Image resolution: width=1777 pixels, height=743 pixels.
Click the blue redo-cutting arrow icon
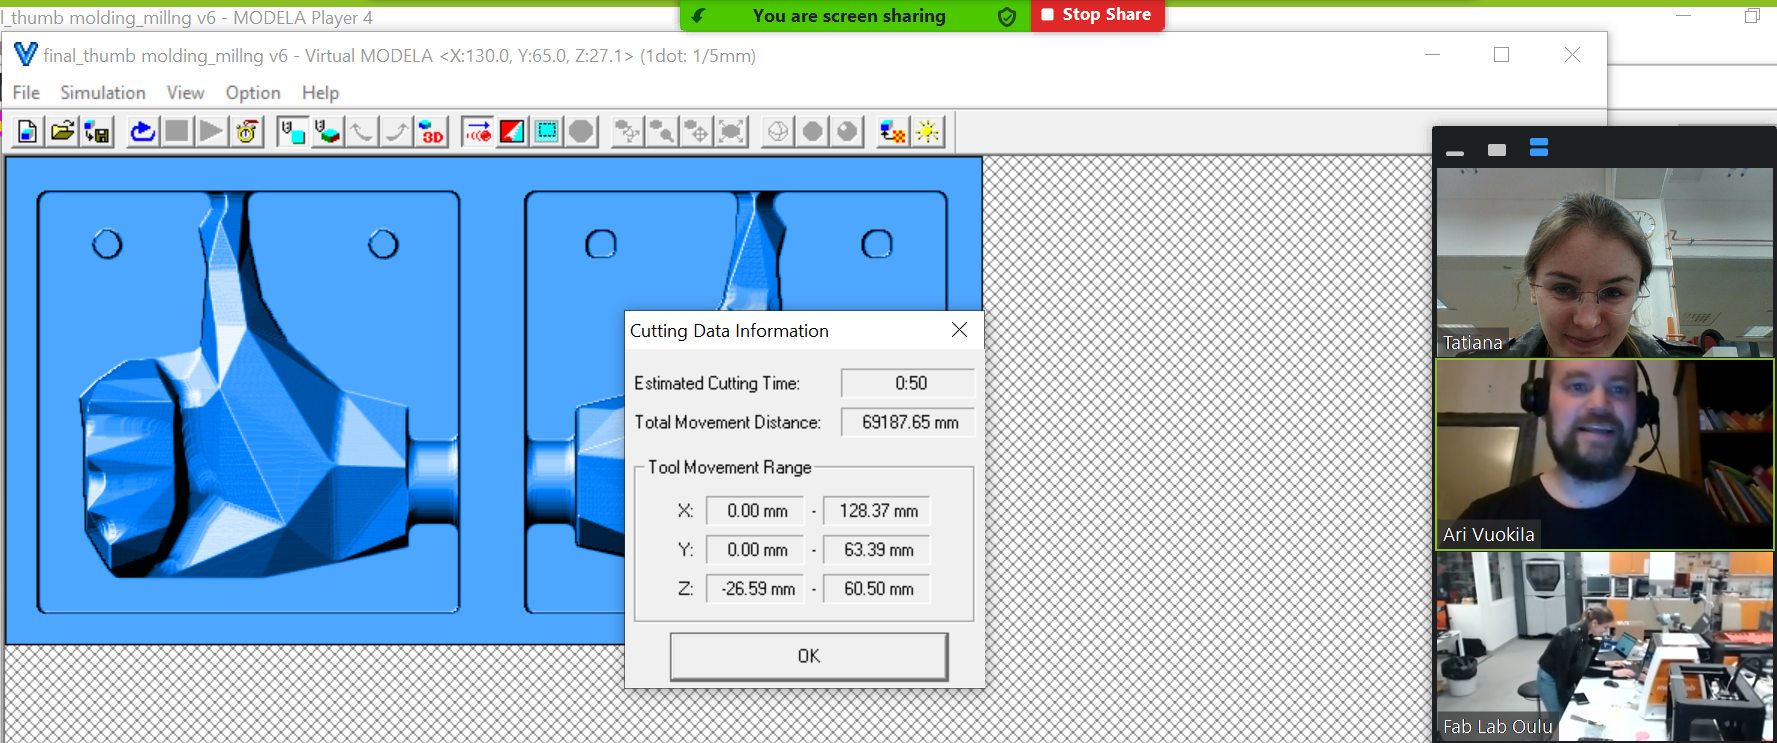(143, 131)
